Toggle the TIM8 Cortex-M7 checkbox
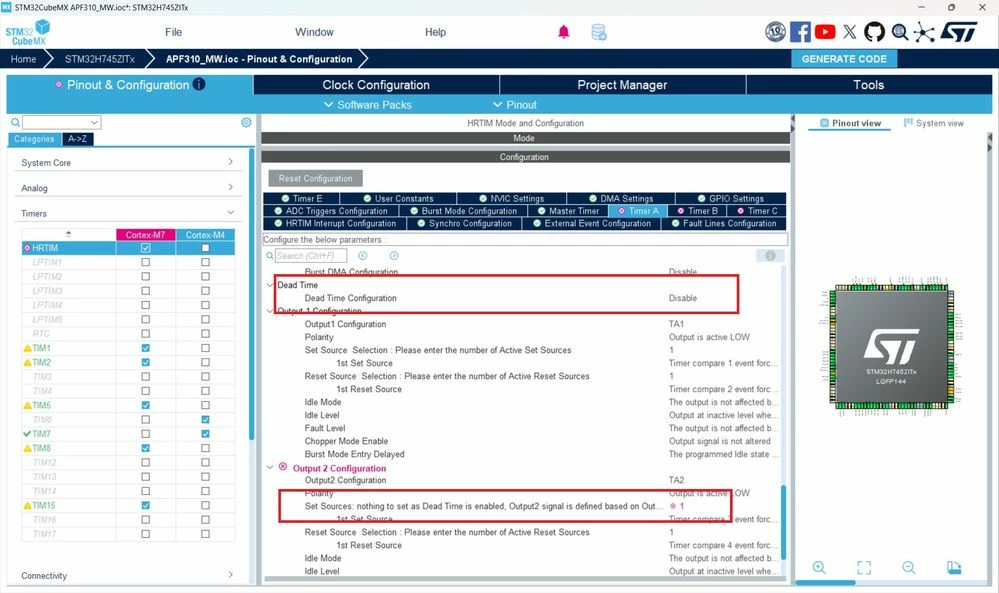 pyautogui.click(x=146, y=448)
